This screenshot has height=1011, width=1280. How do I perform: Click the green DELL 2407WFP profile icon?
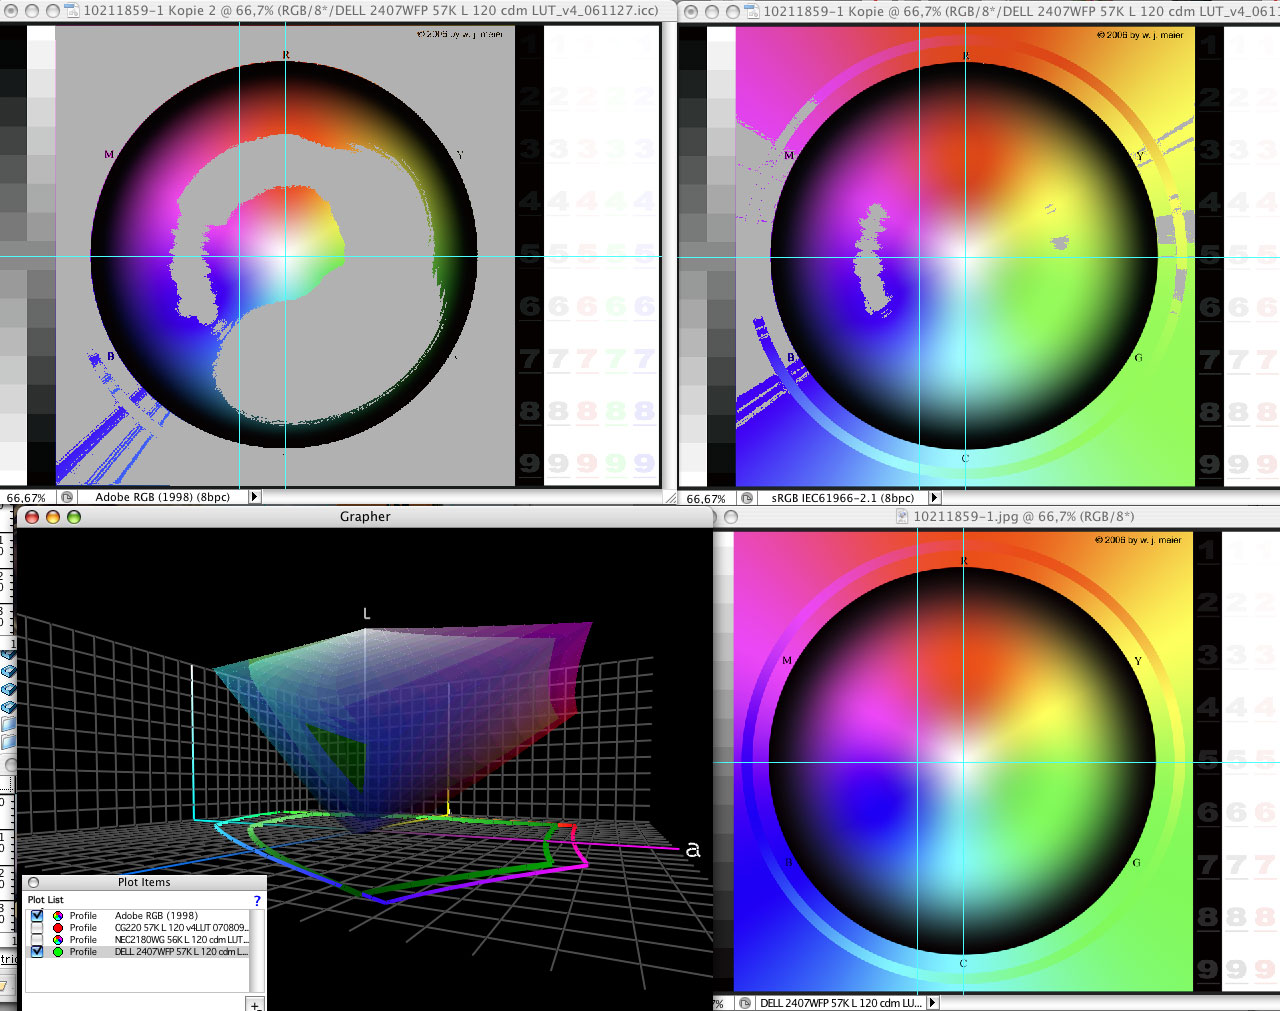click(58, 952)
